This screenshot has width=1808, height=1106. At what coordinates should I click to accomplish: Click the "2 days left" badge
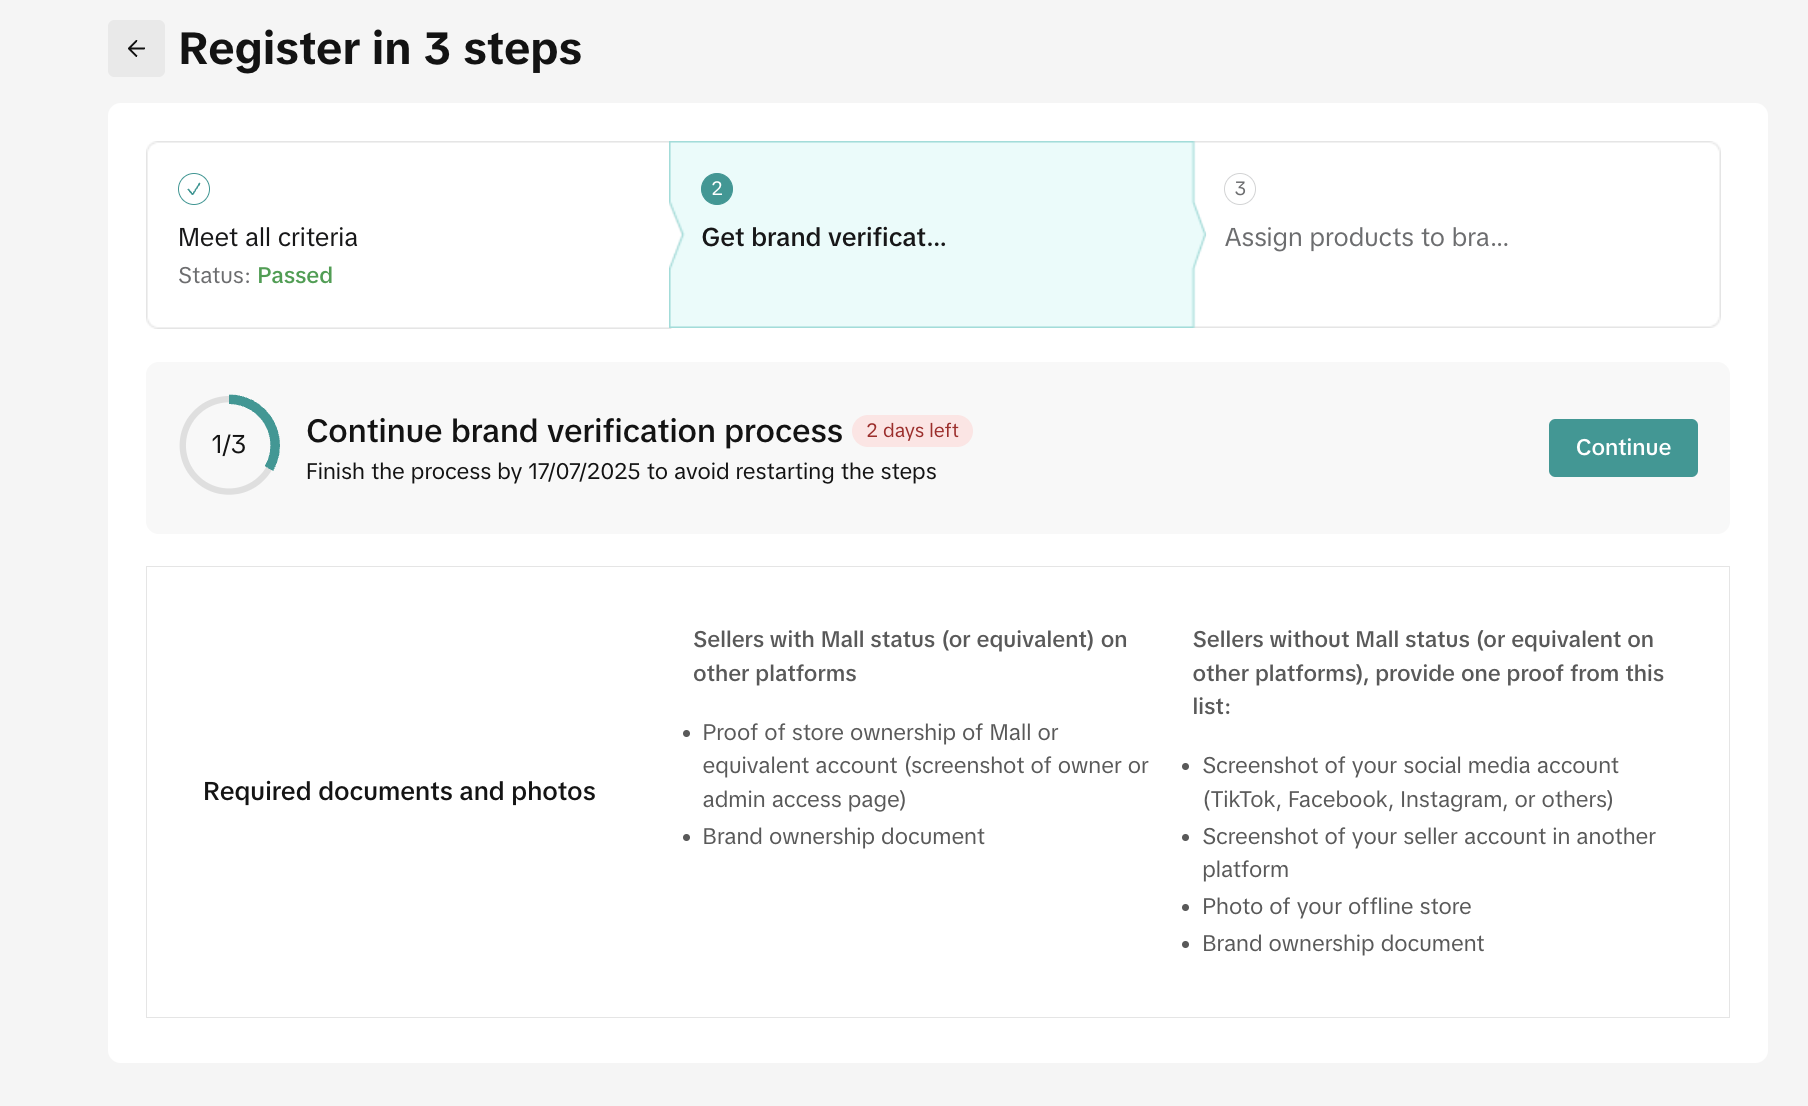[x=912, y=431]
